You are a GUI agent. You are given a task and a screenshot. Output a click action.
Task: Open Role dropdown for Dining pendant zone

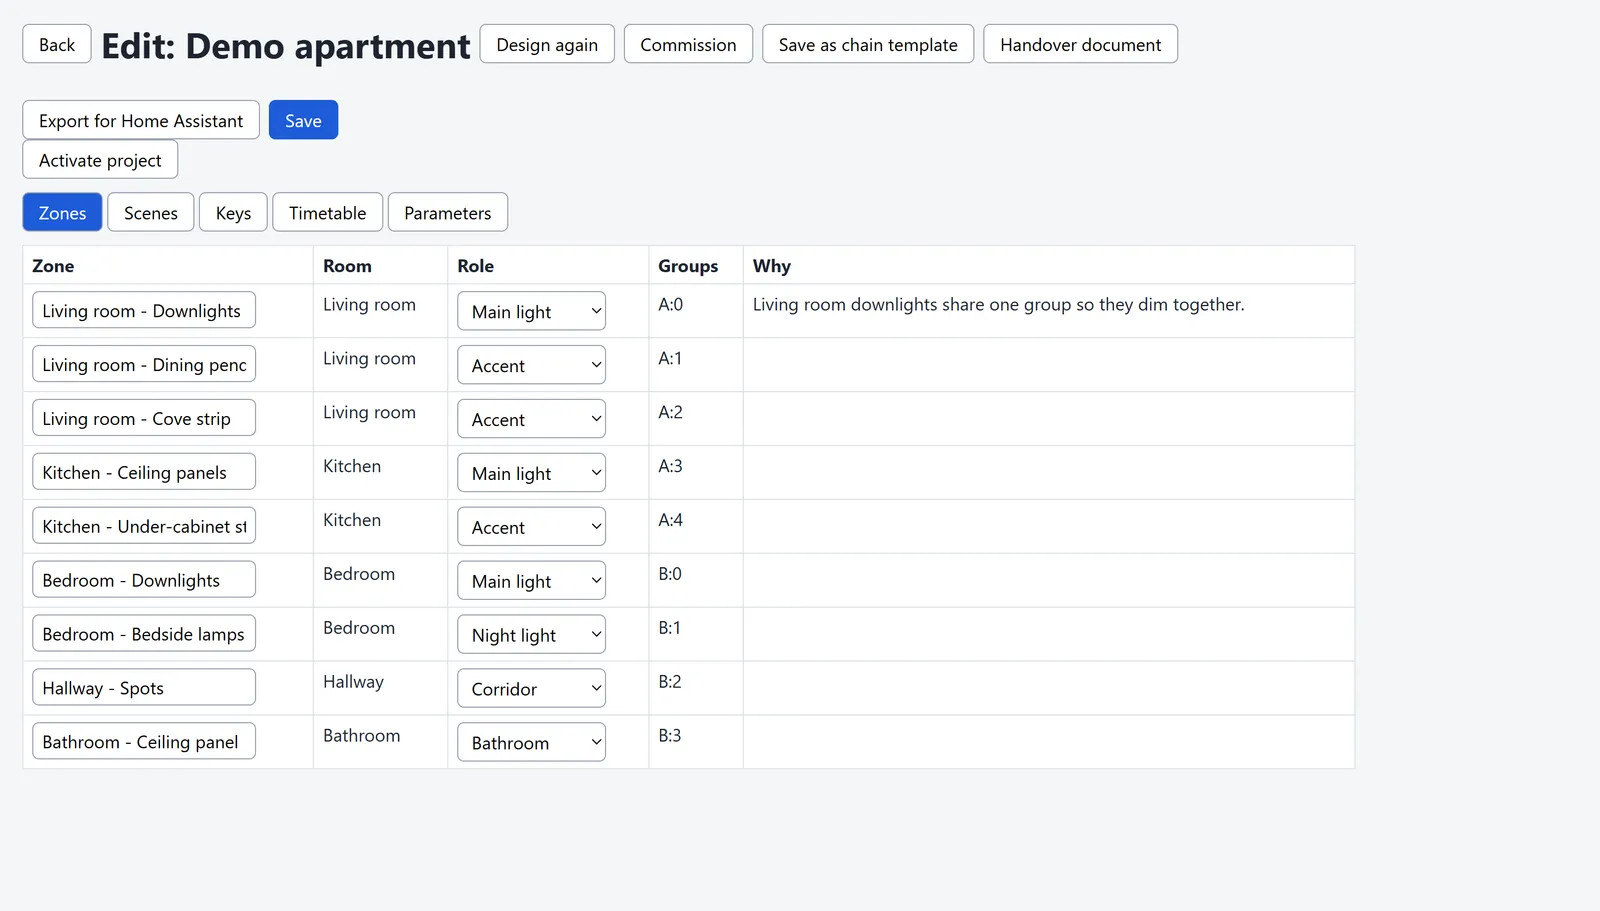coord(531,365)
